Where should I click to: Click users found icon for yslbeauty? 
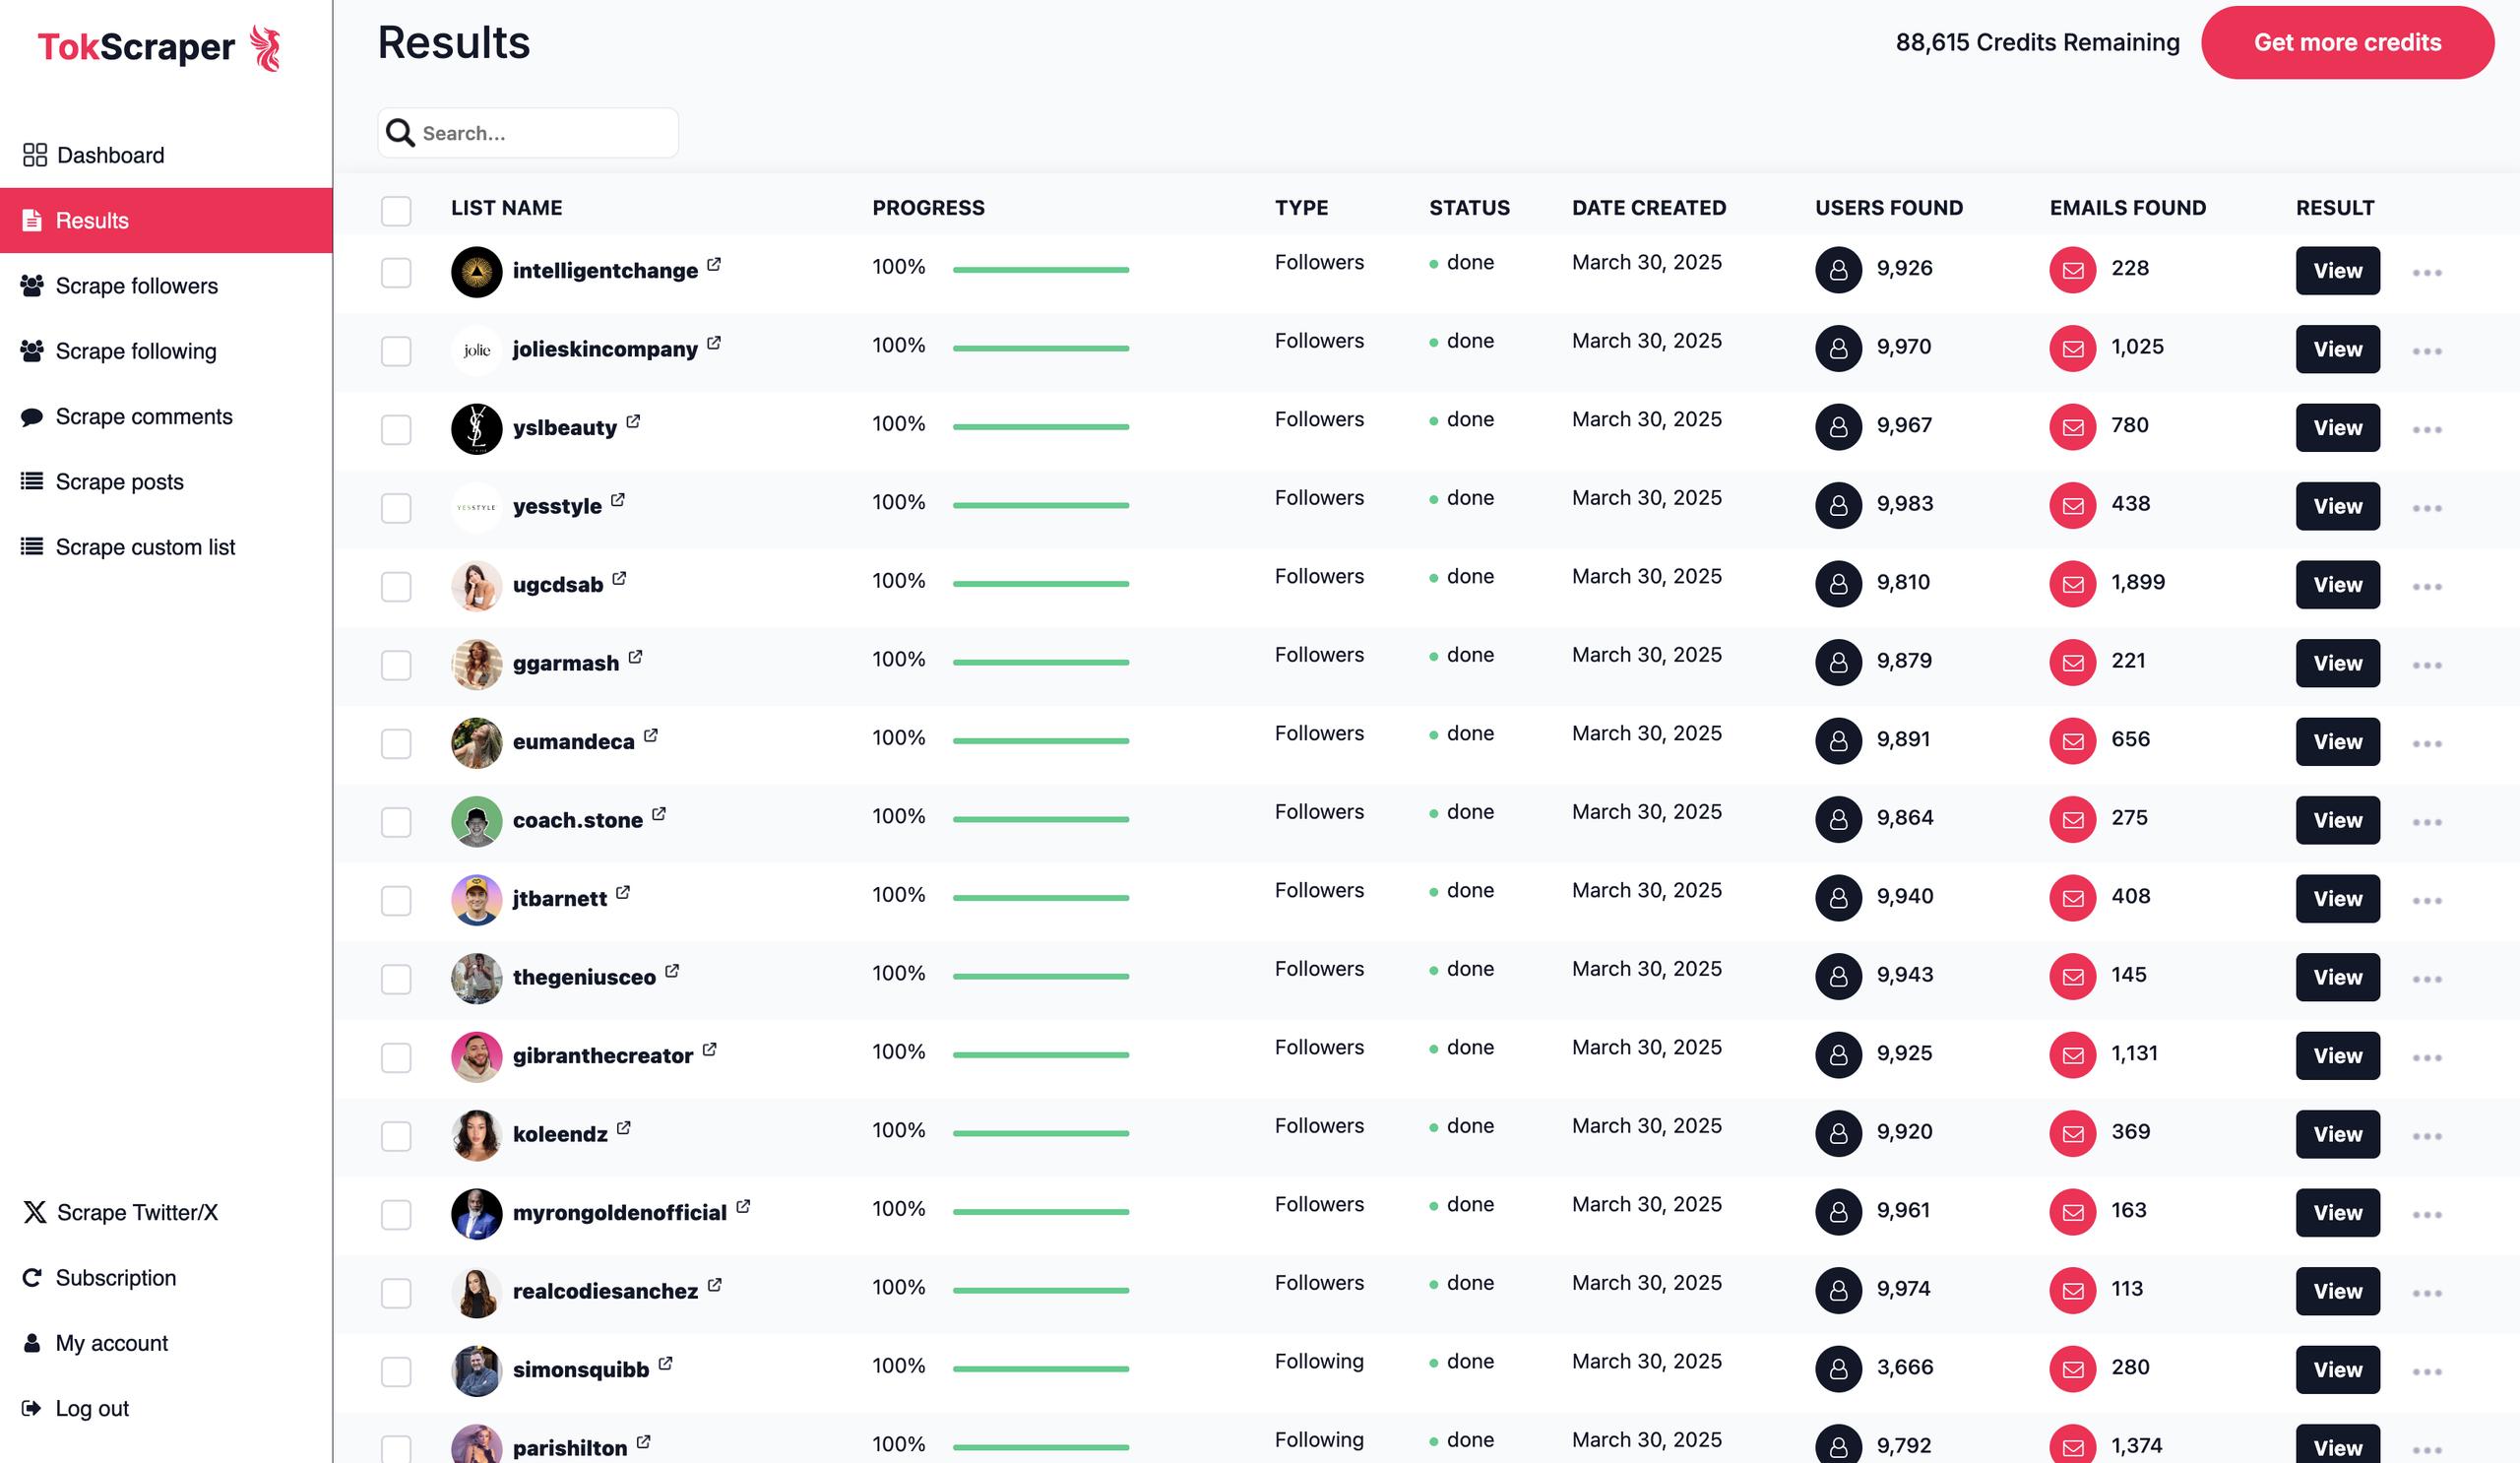click(1838, 427)
